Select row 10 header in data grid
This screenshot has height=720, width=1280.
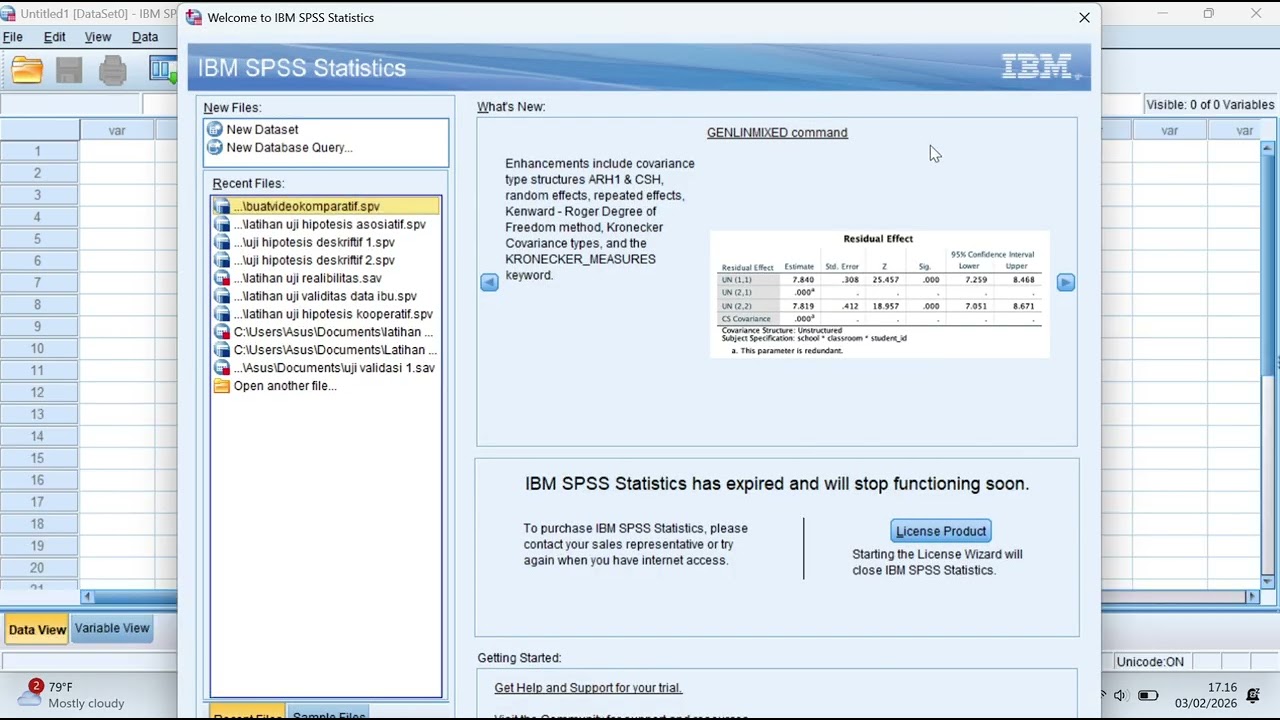(x=39, y=348)
